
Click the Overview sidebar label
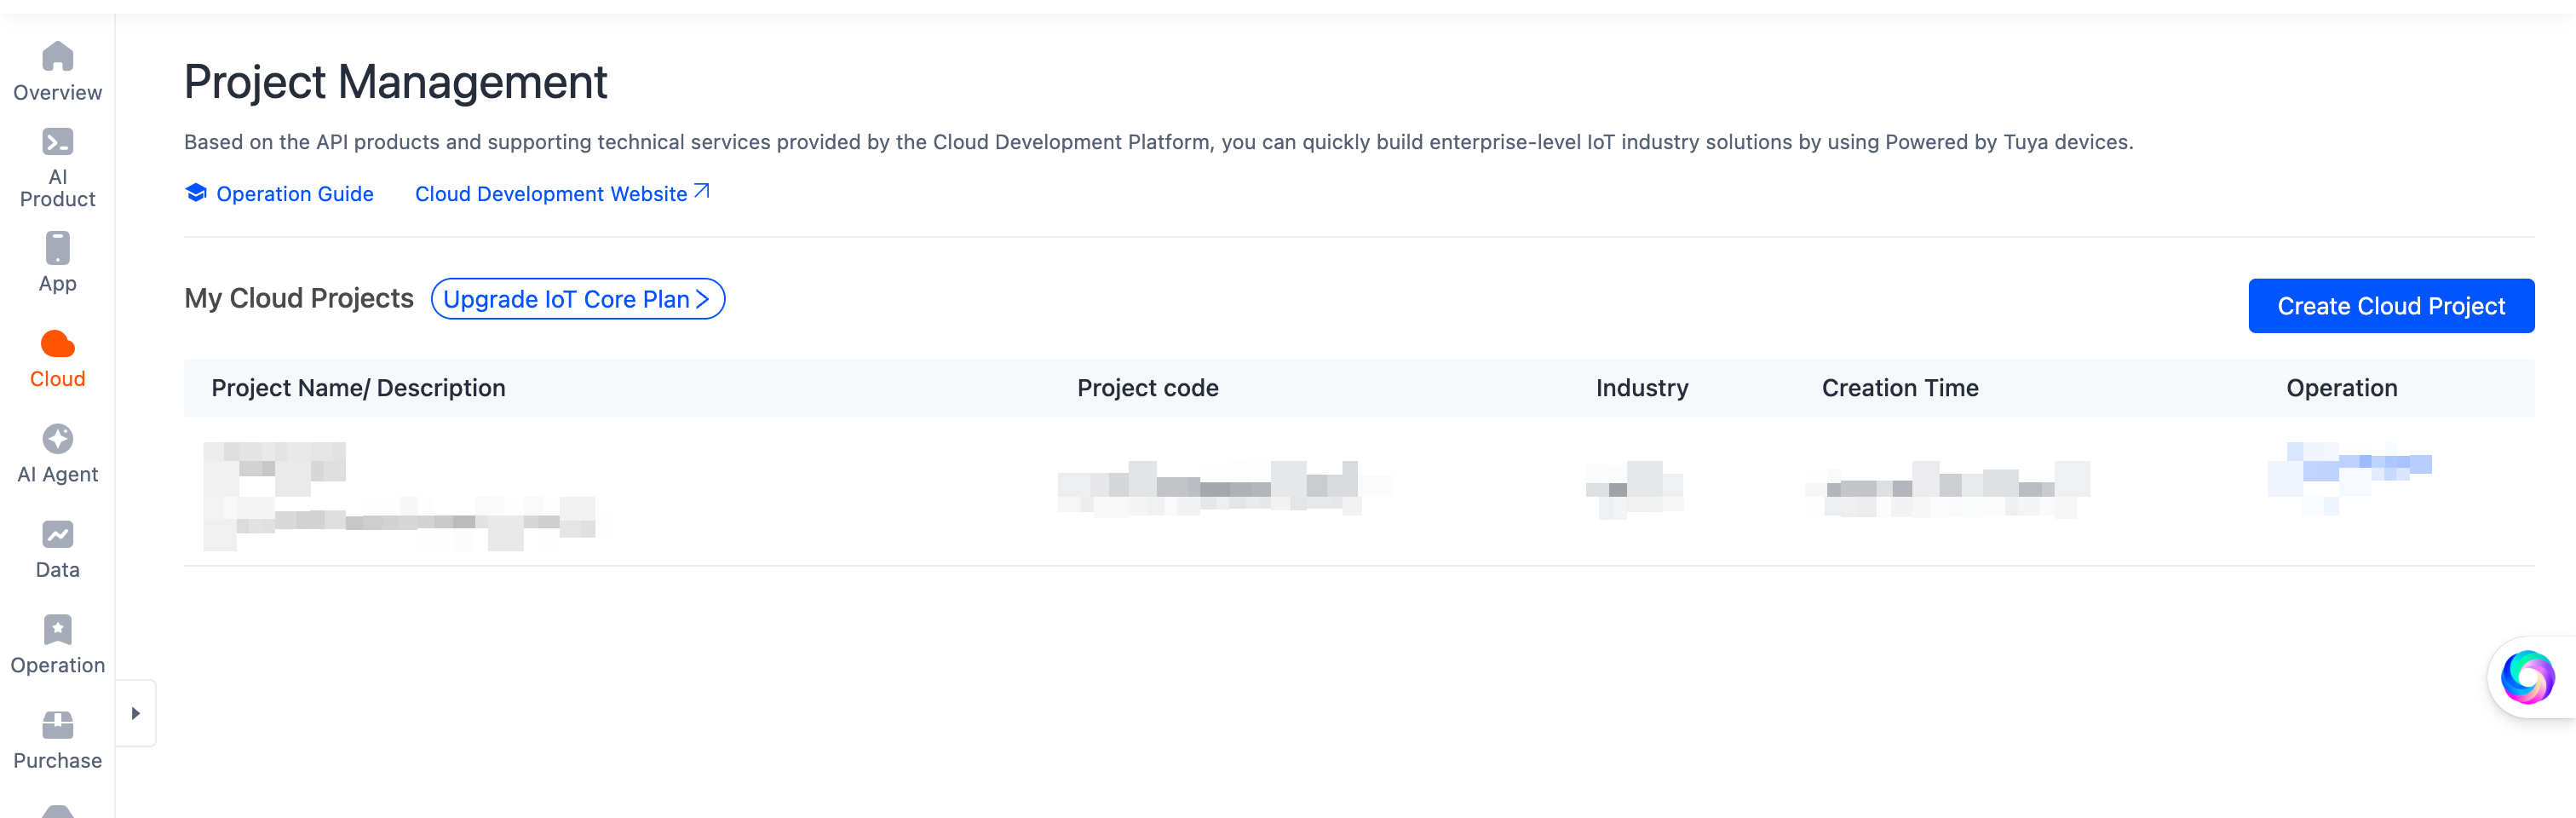(x=58, y=93)
